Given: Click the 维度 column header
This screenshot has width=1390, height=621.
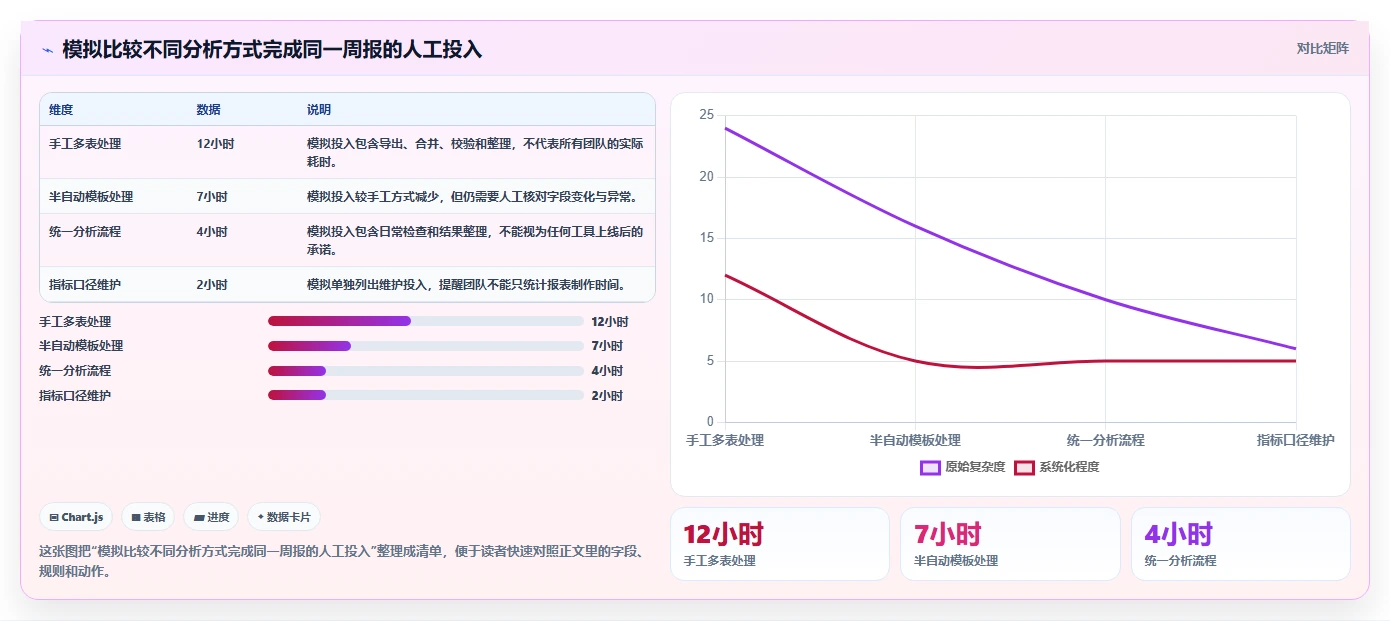Looking at the screenshot, I should point(61,109).
